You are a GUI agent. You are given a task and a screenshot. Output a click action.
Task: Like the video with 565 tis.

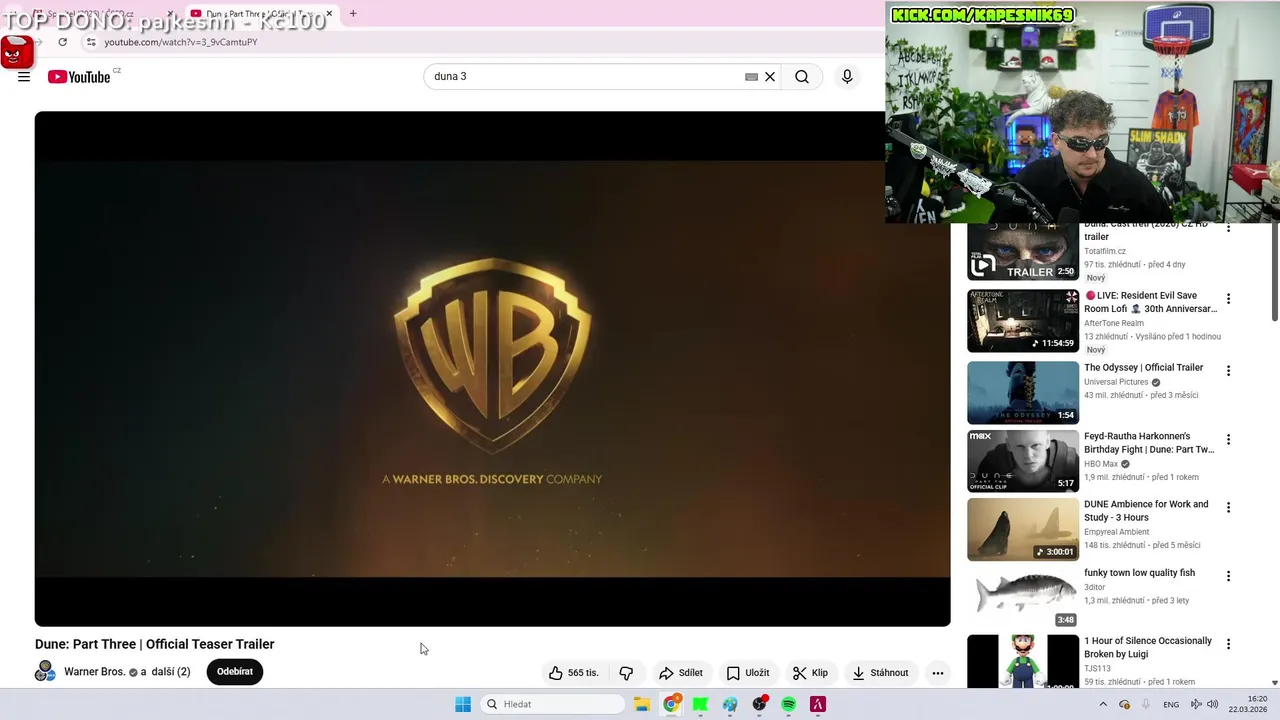click(x=573, y=673)
